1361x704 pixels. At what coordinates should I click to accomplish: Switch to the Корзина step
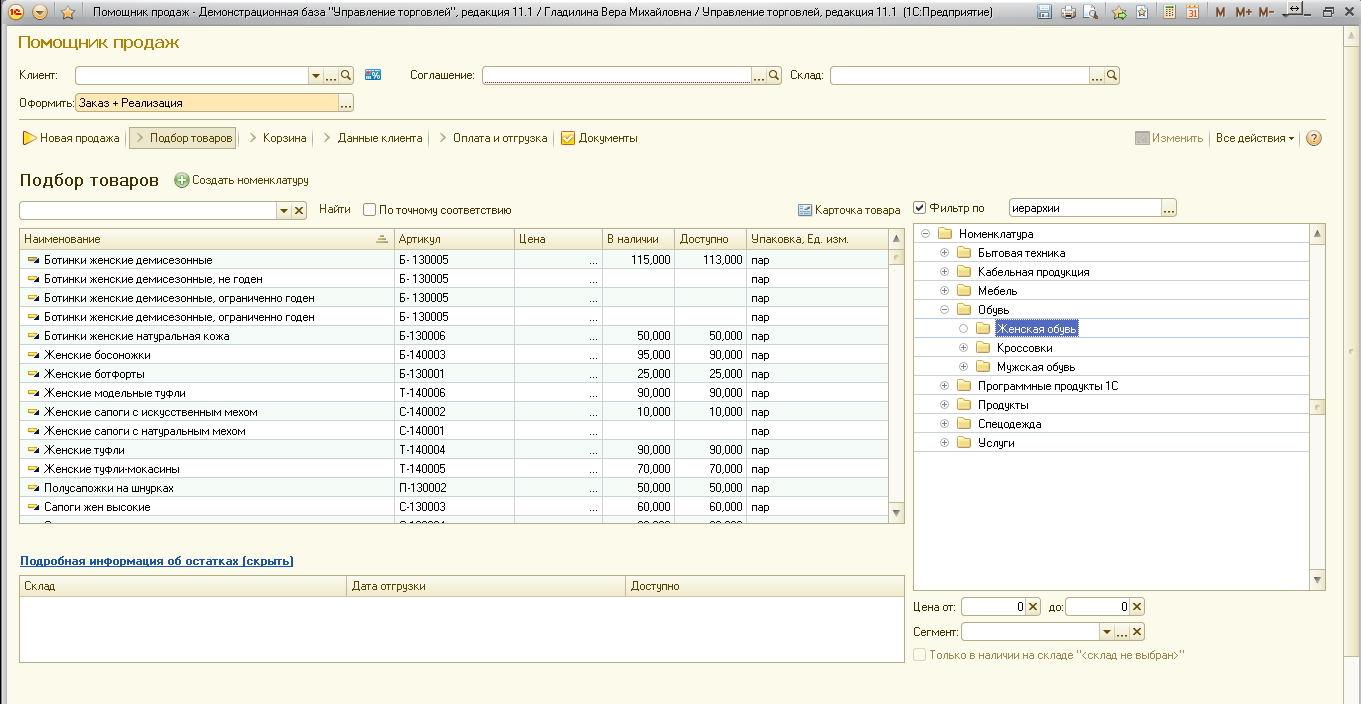[x=284, y=138]
